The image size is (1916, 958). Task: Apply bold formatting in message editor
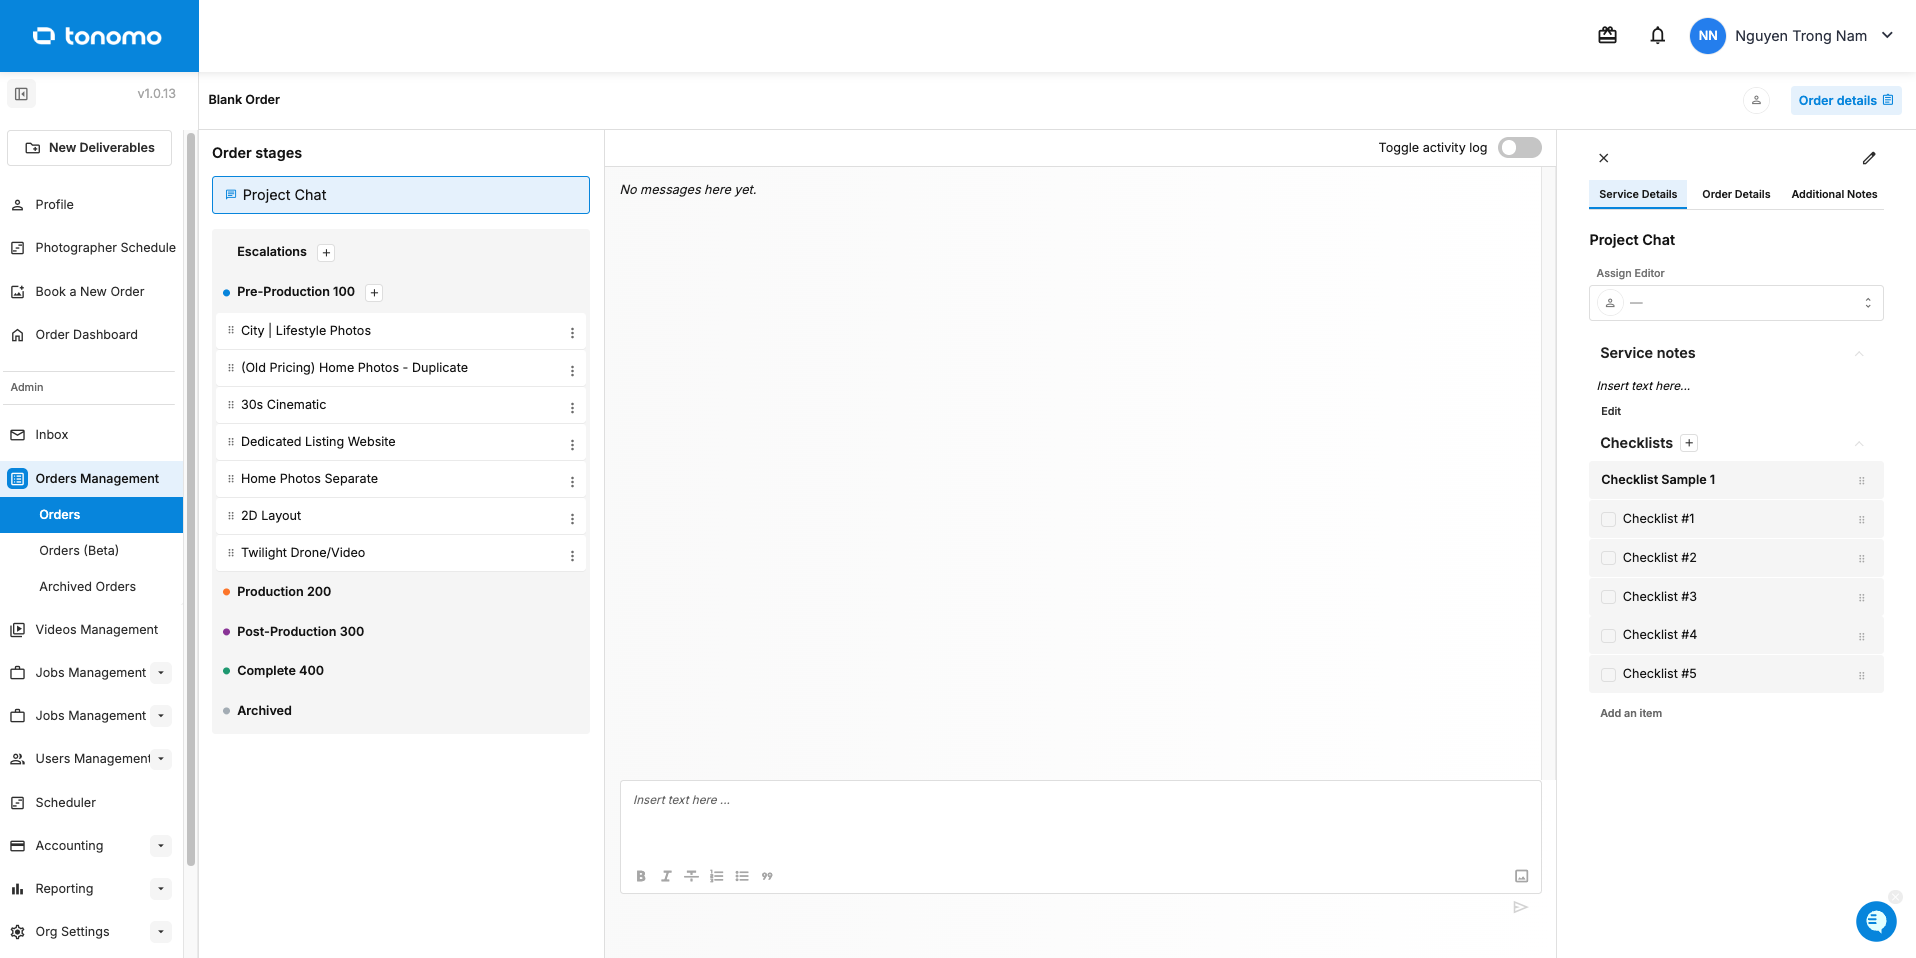click(x=641, y=876)
